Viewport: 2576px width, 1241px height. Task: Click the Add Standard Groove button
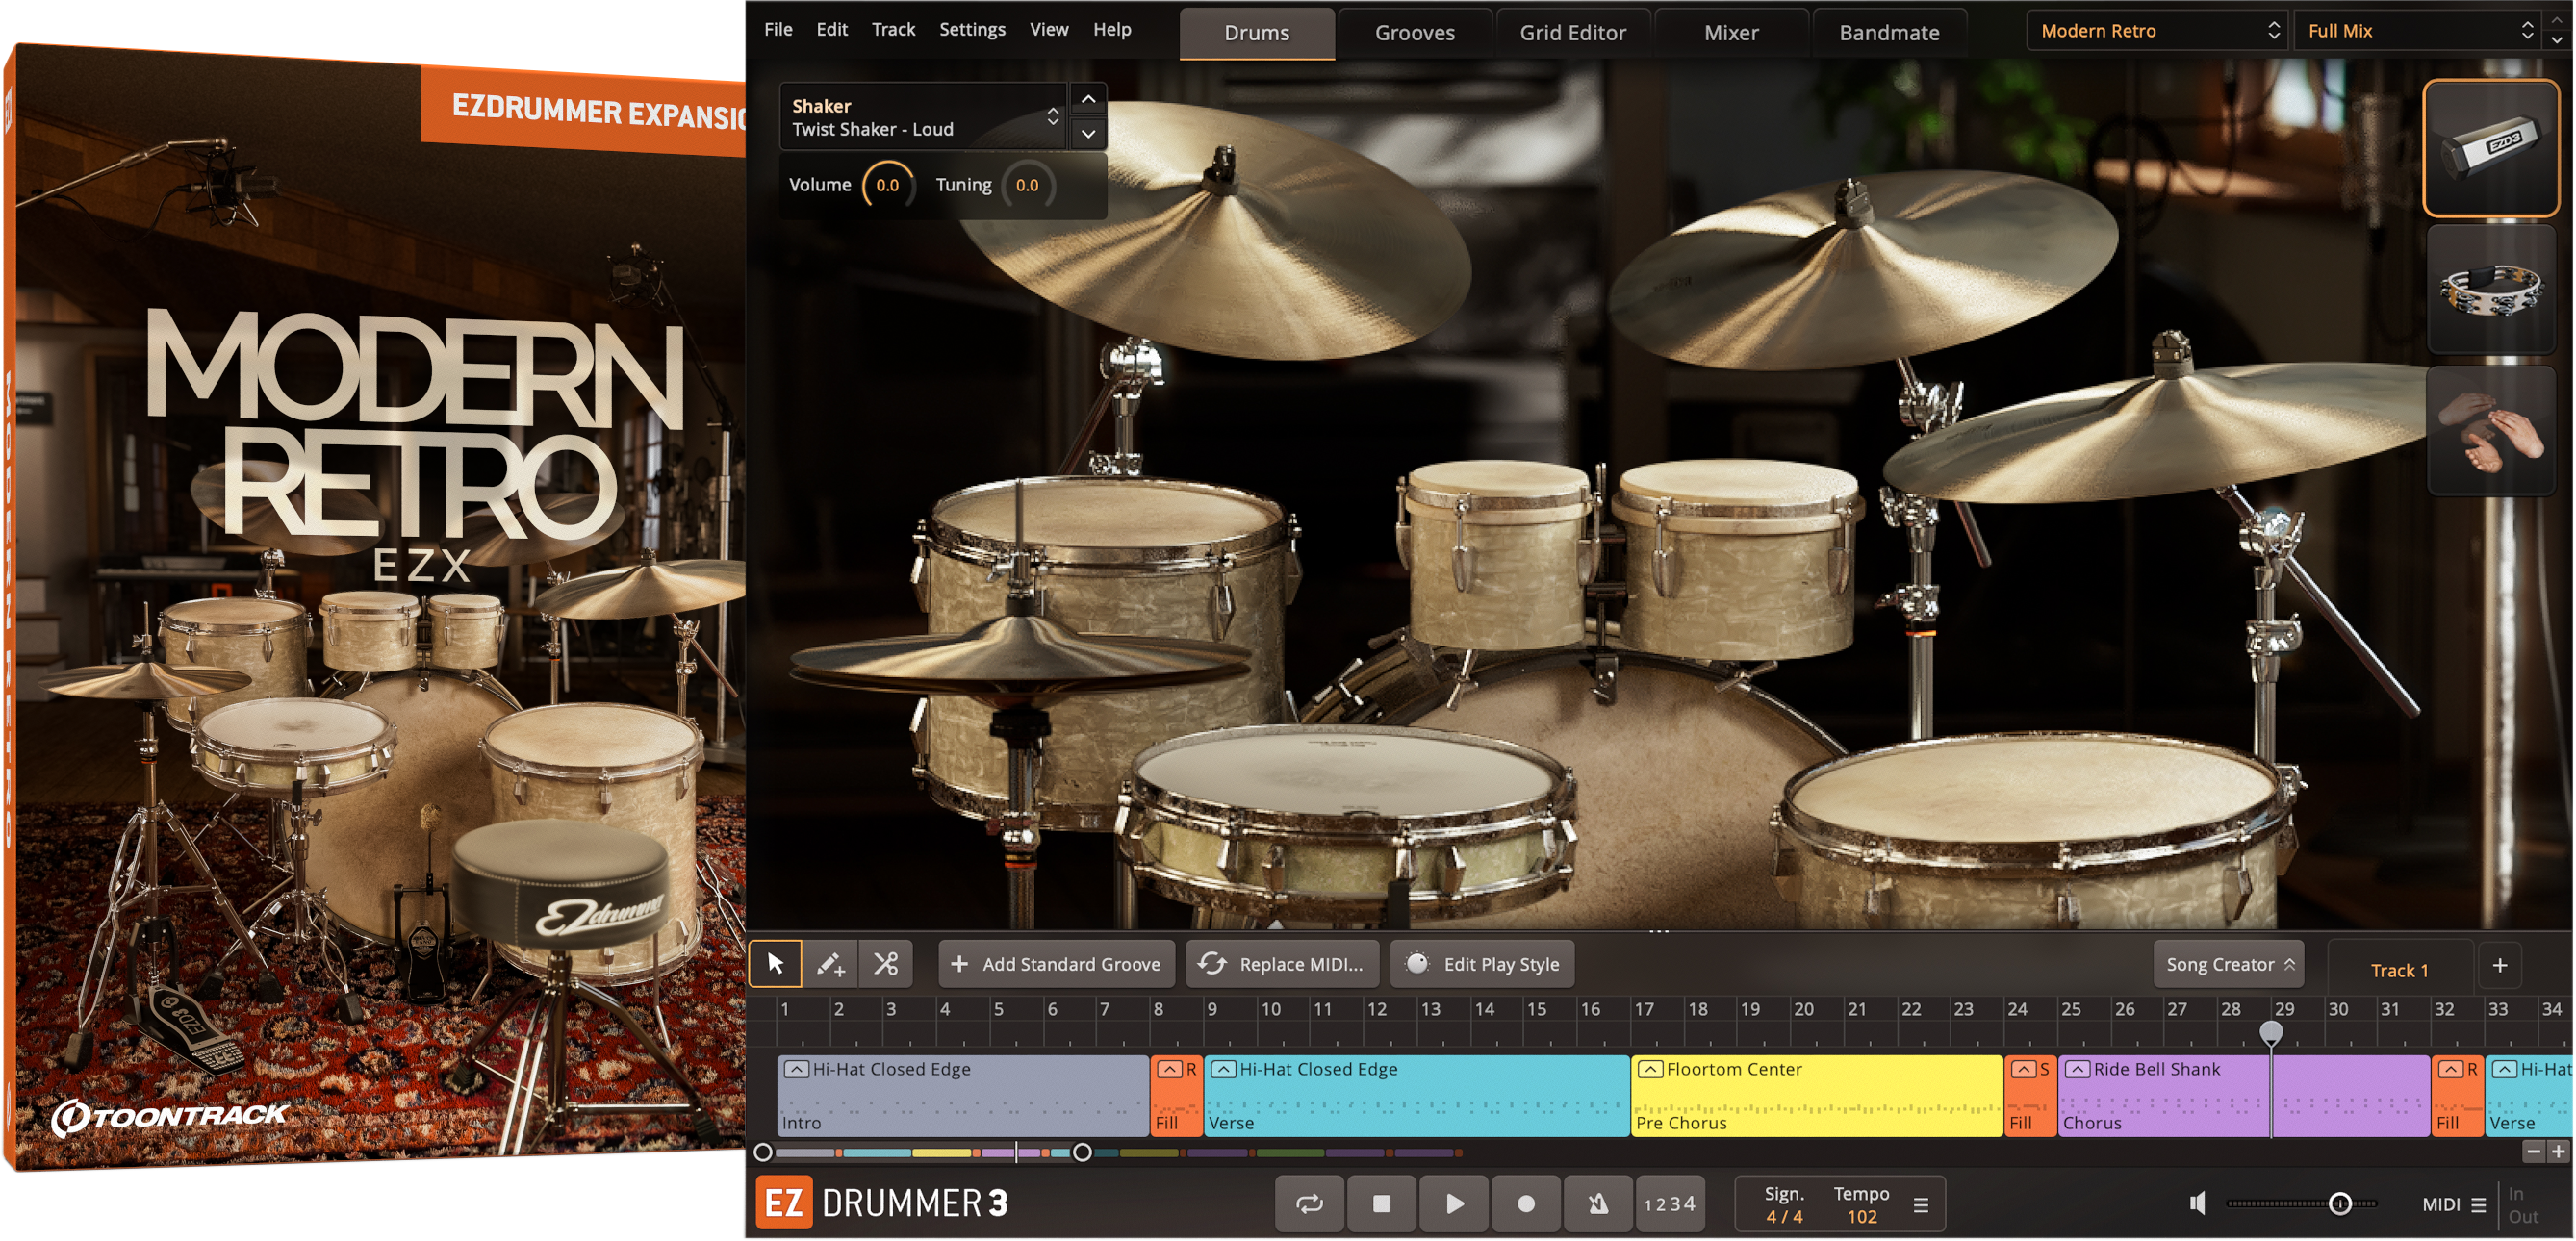tap(1055, 963)
